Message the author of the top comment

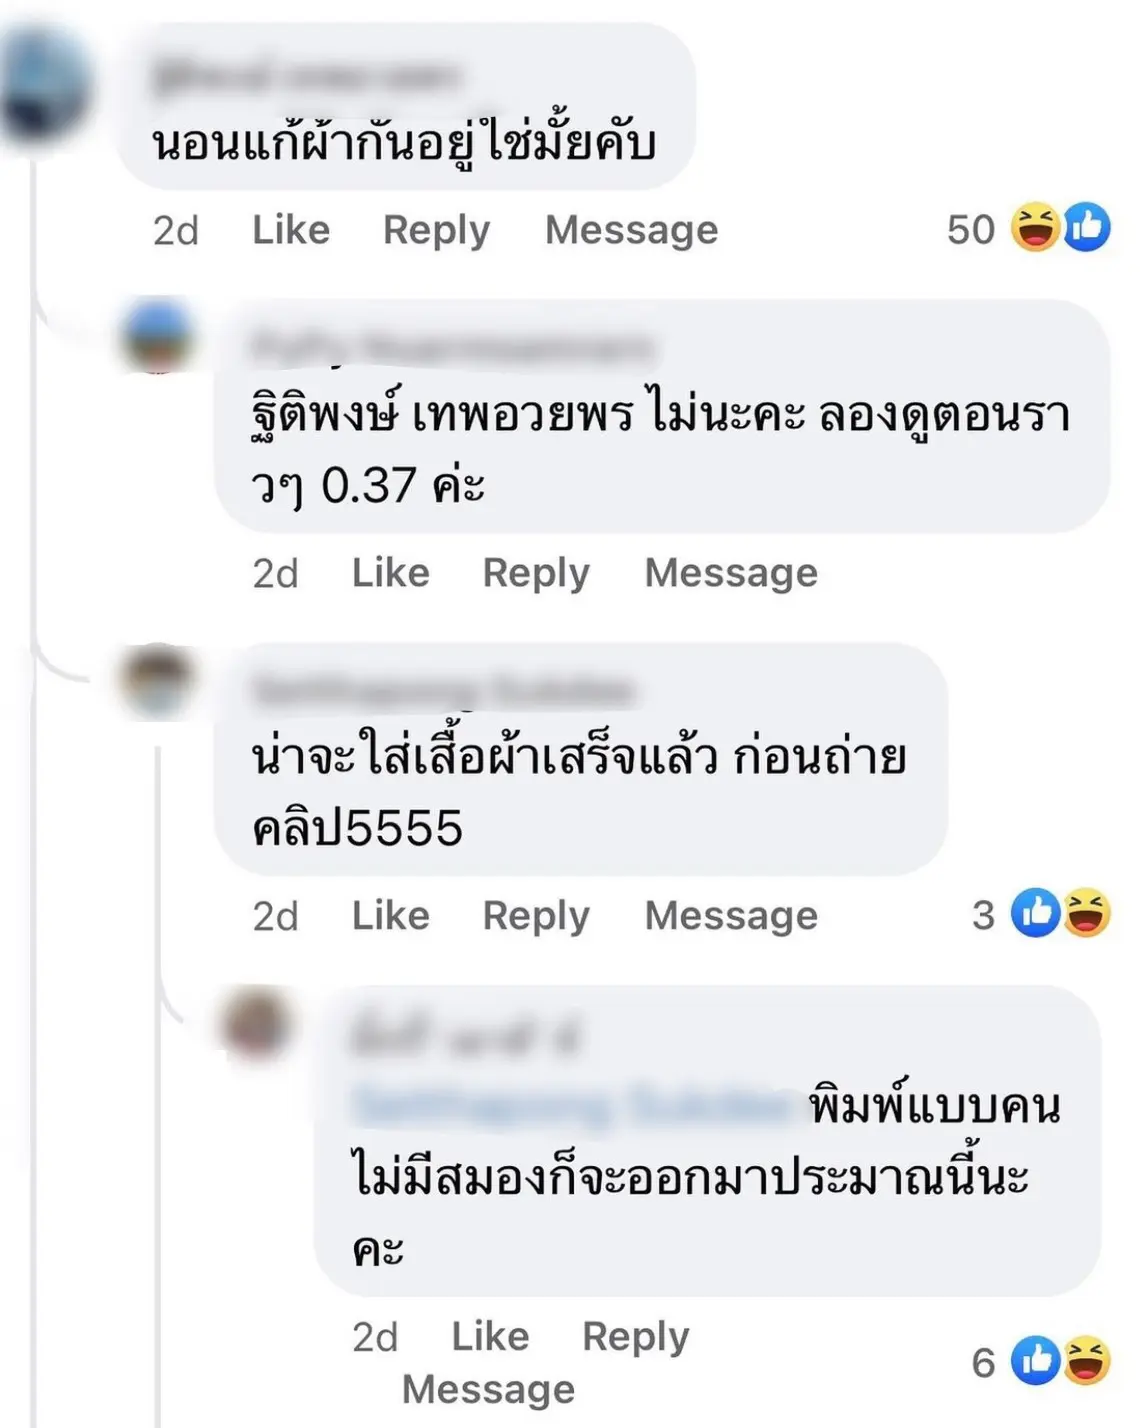631,231
